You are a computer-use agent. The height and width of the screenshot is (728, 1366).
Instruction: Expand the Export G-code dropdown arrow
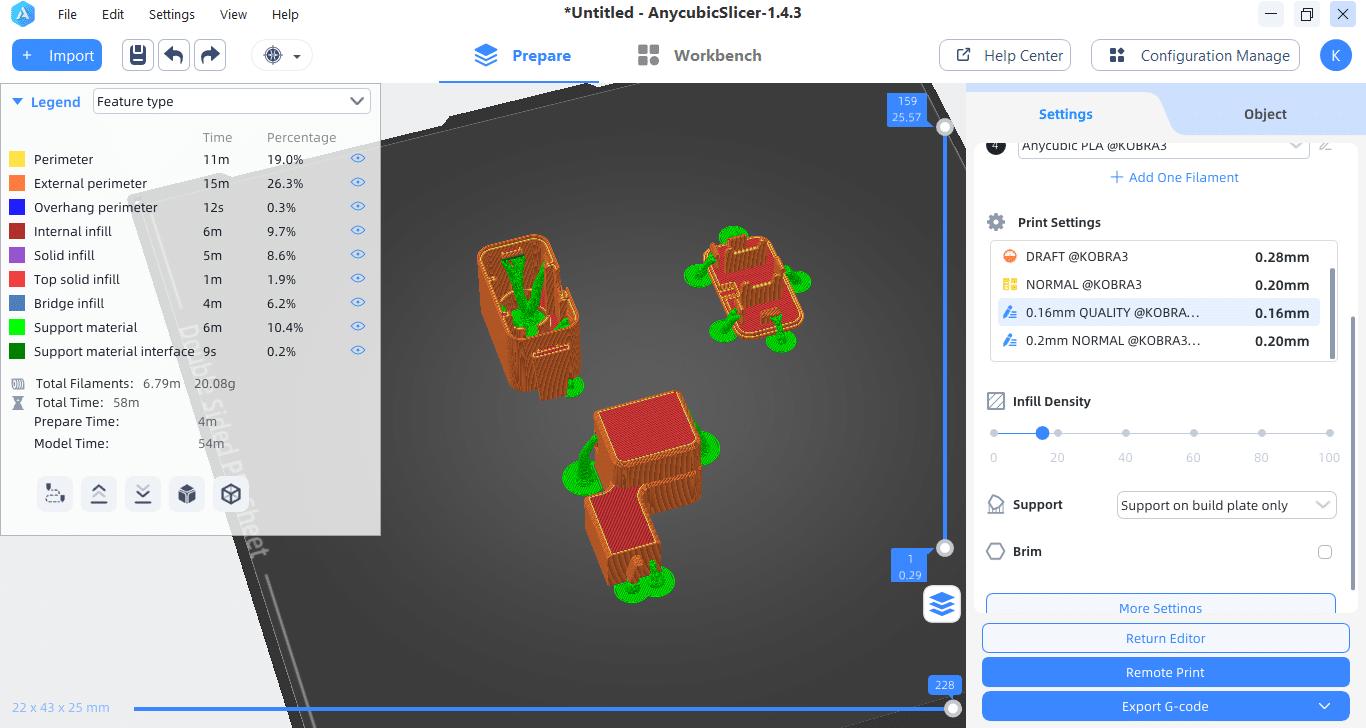click(x=1326, y=706)
